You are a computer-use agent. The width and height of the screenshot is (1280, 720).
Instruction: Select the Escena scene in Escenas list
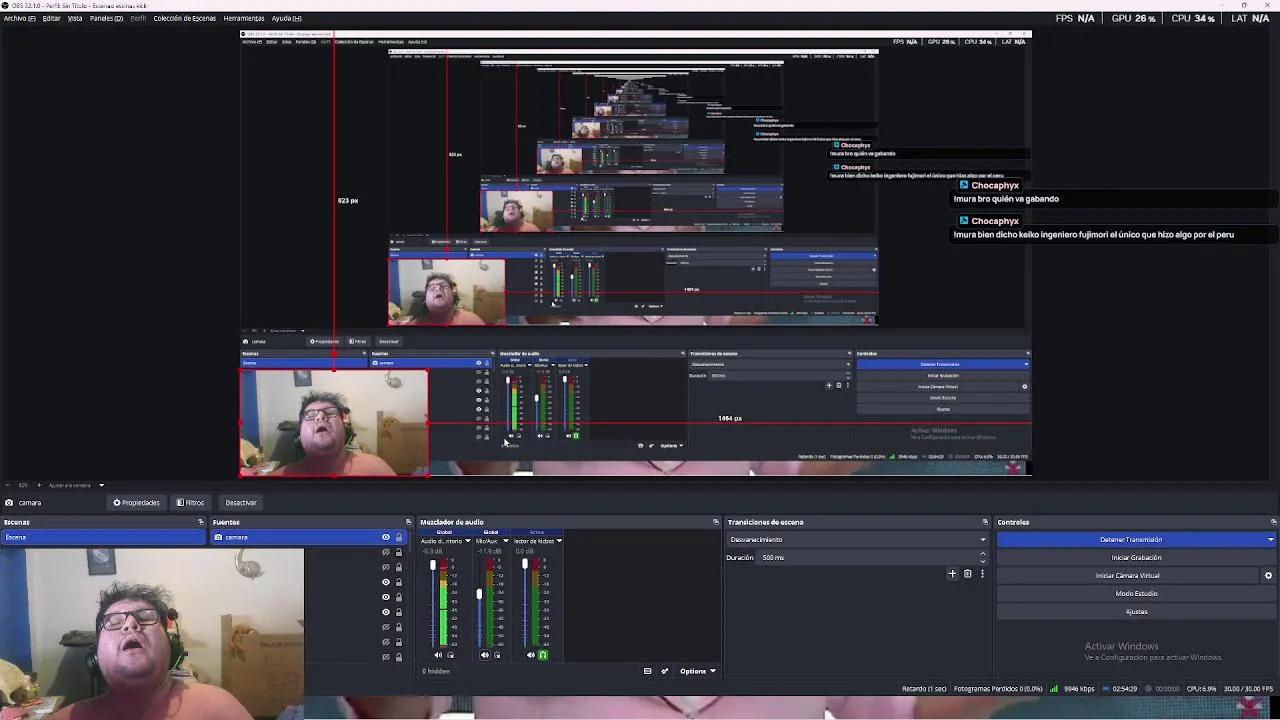pos(102,537)
